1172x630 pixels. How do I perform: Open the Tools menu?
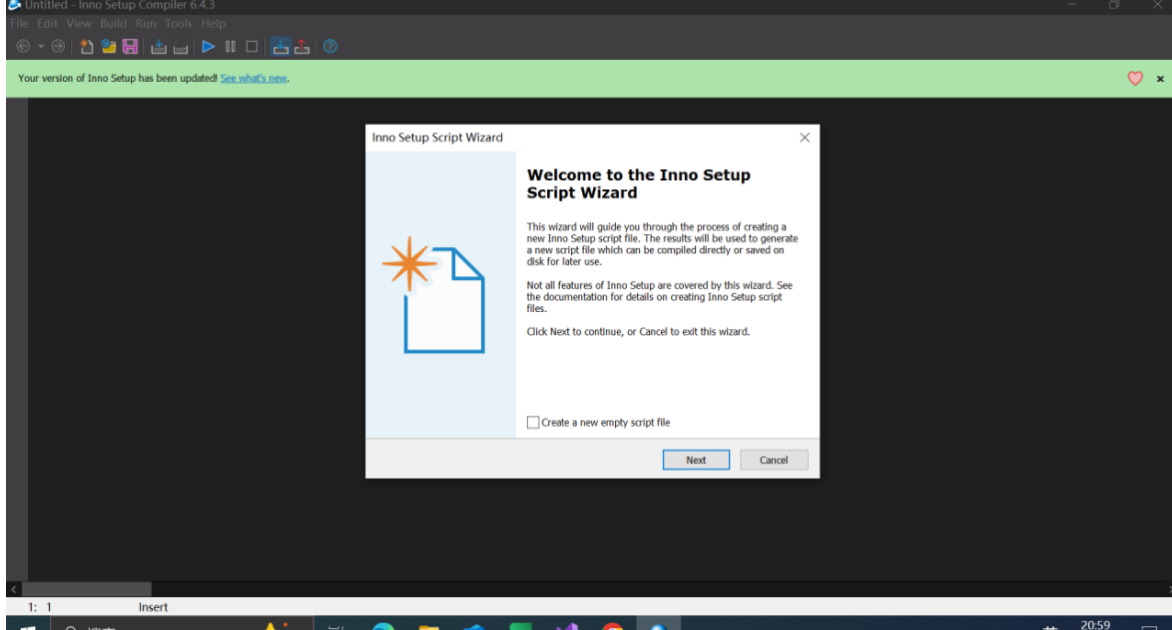click(179, 23)
